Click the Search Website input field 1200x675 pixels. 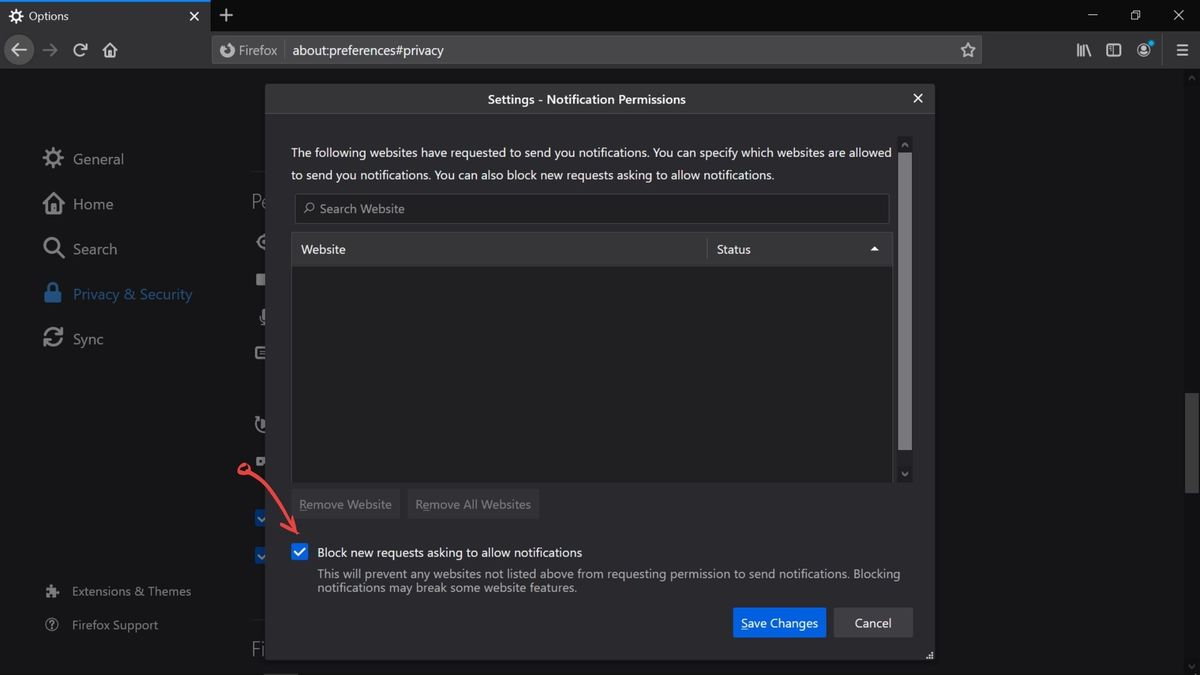590,208
